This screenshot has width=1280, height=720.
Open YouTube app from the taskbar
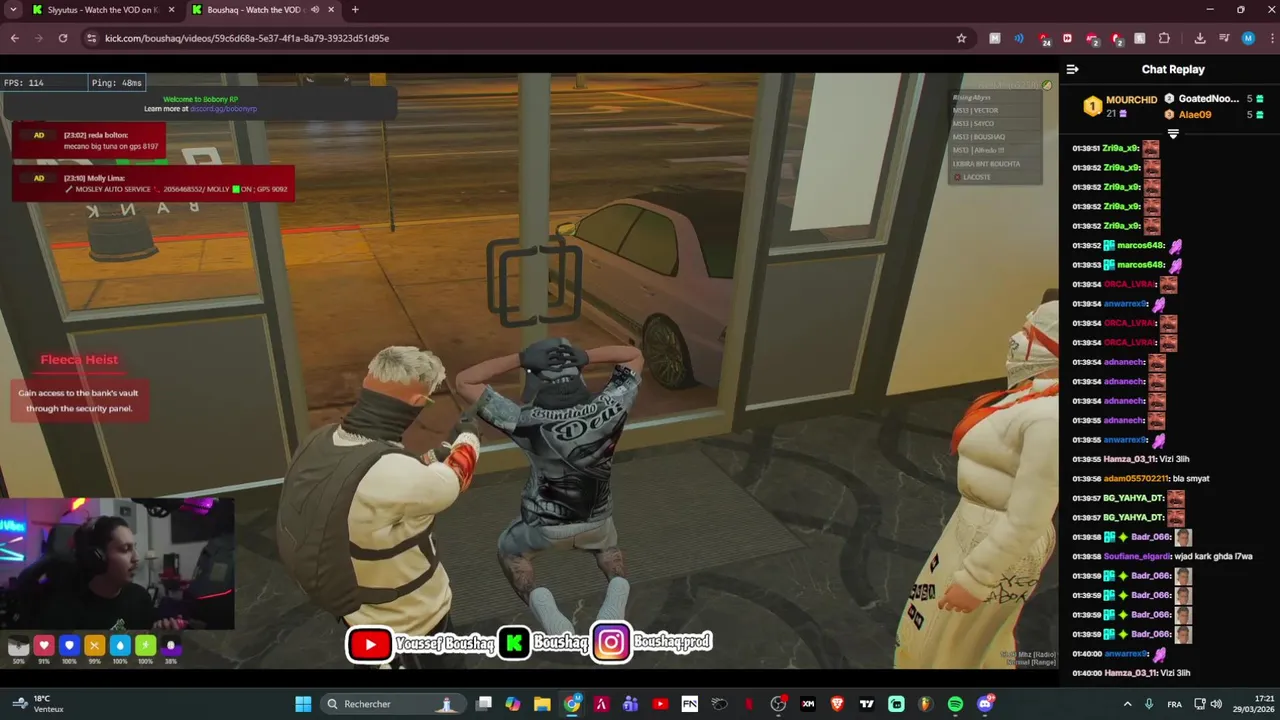(660, 704)
